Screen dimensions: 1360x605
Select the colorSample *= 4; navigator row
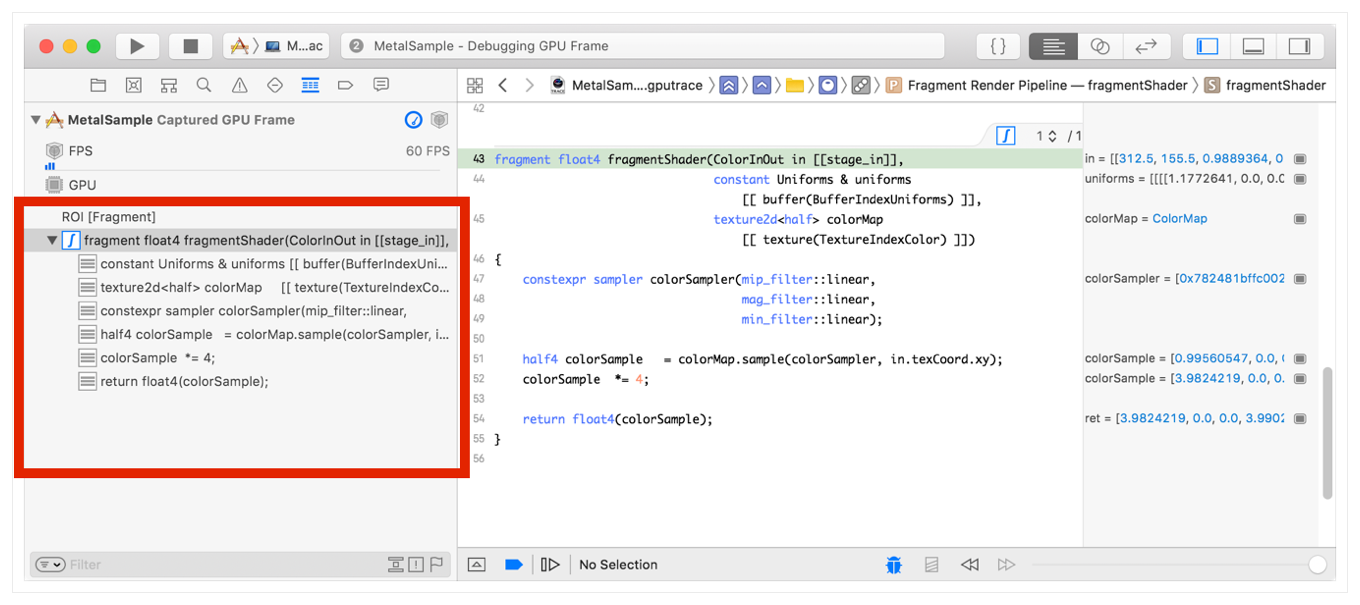click(x=241, y=358)
